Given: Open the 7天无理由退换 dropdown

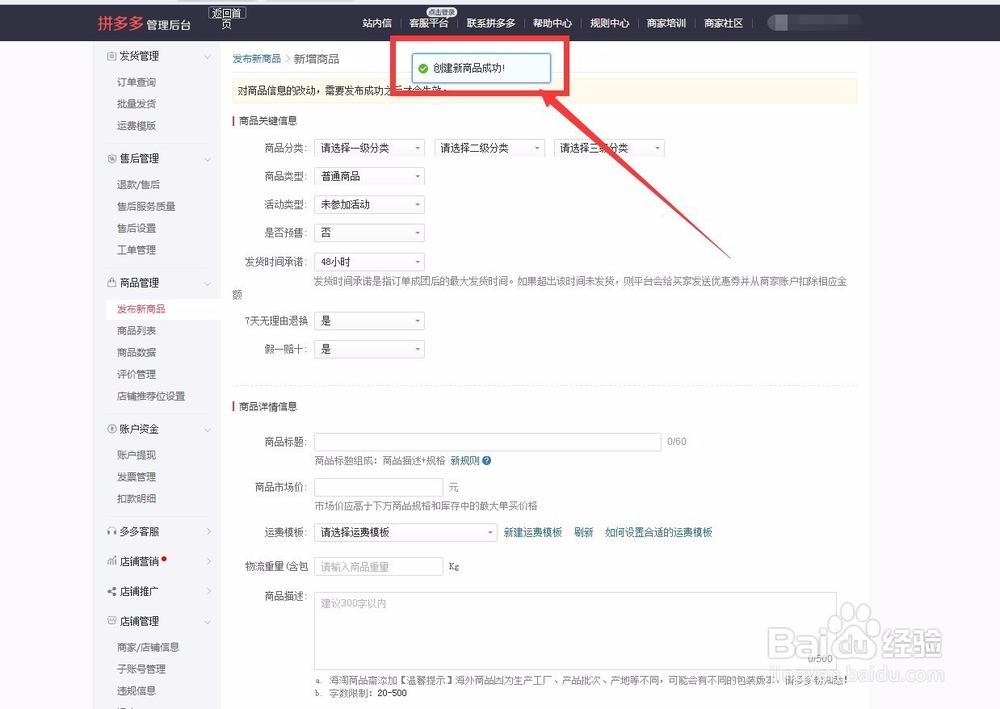Looking at the screenshot, I should coord(369,321).
